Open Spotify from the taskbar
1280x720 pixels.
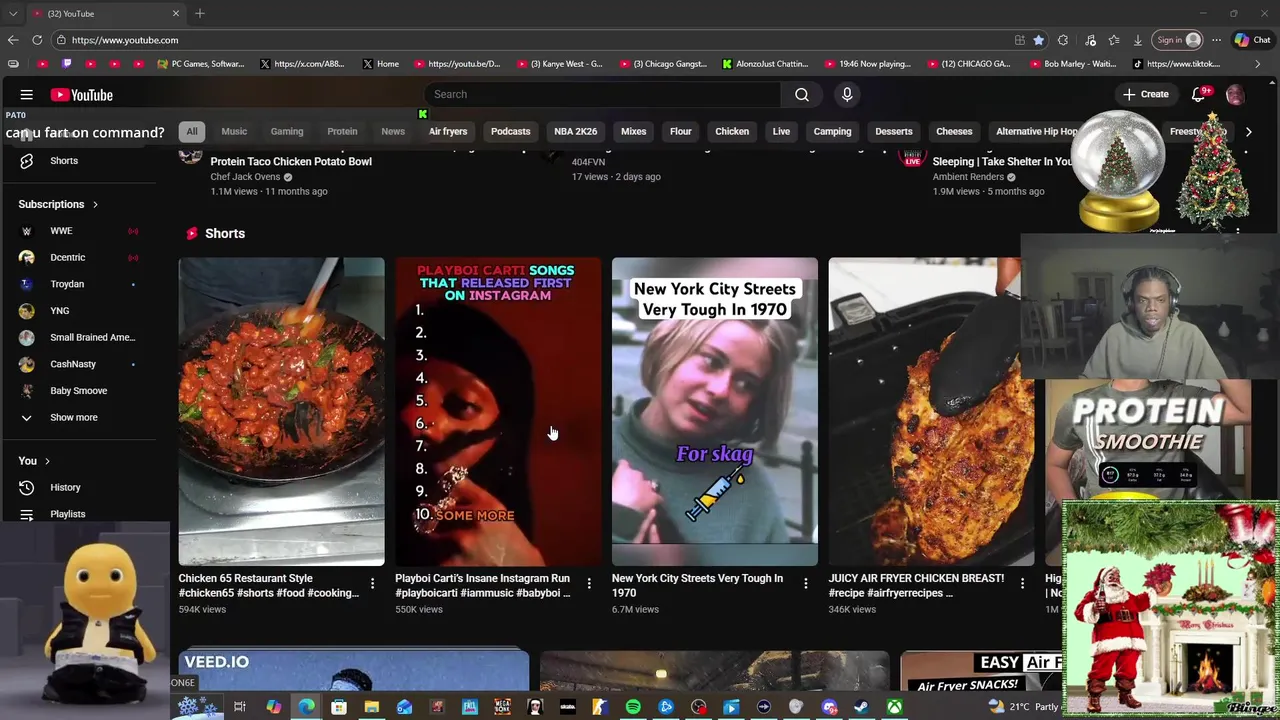633,707
